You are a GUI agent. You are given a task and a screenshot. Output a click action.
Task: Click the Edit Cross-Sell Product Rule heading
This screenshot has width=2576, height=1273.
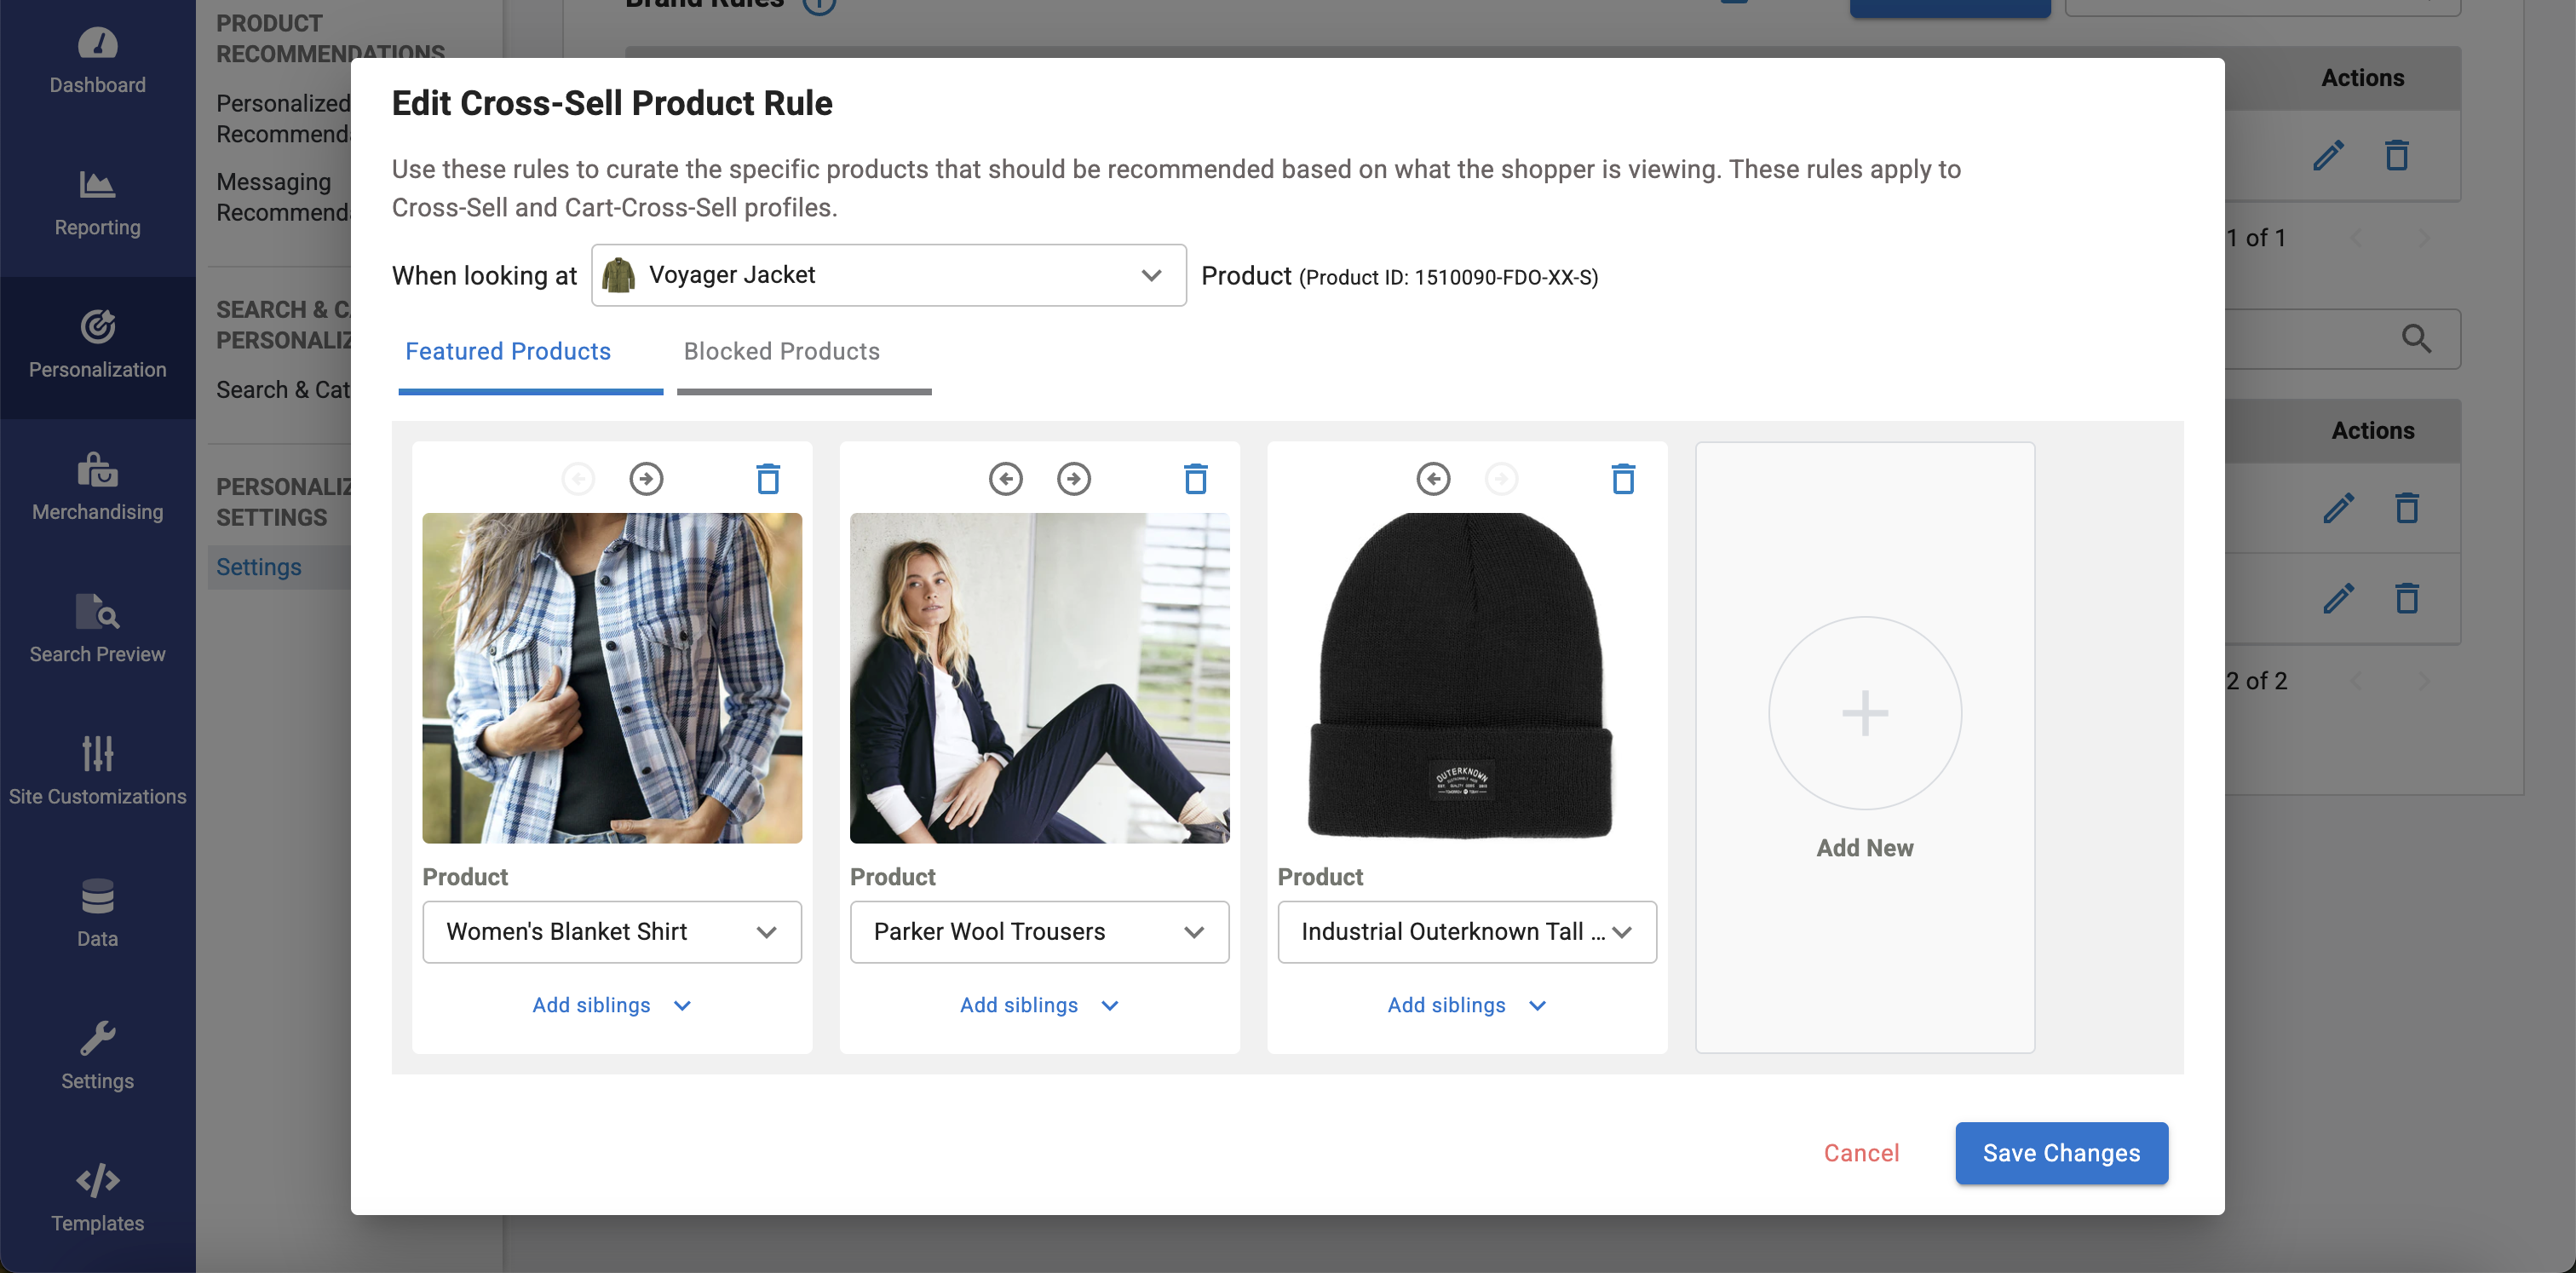[x=612, y=103]
